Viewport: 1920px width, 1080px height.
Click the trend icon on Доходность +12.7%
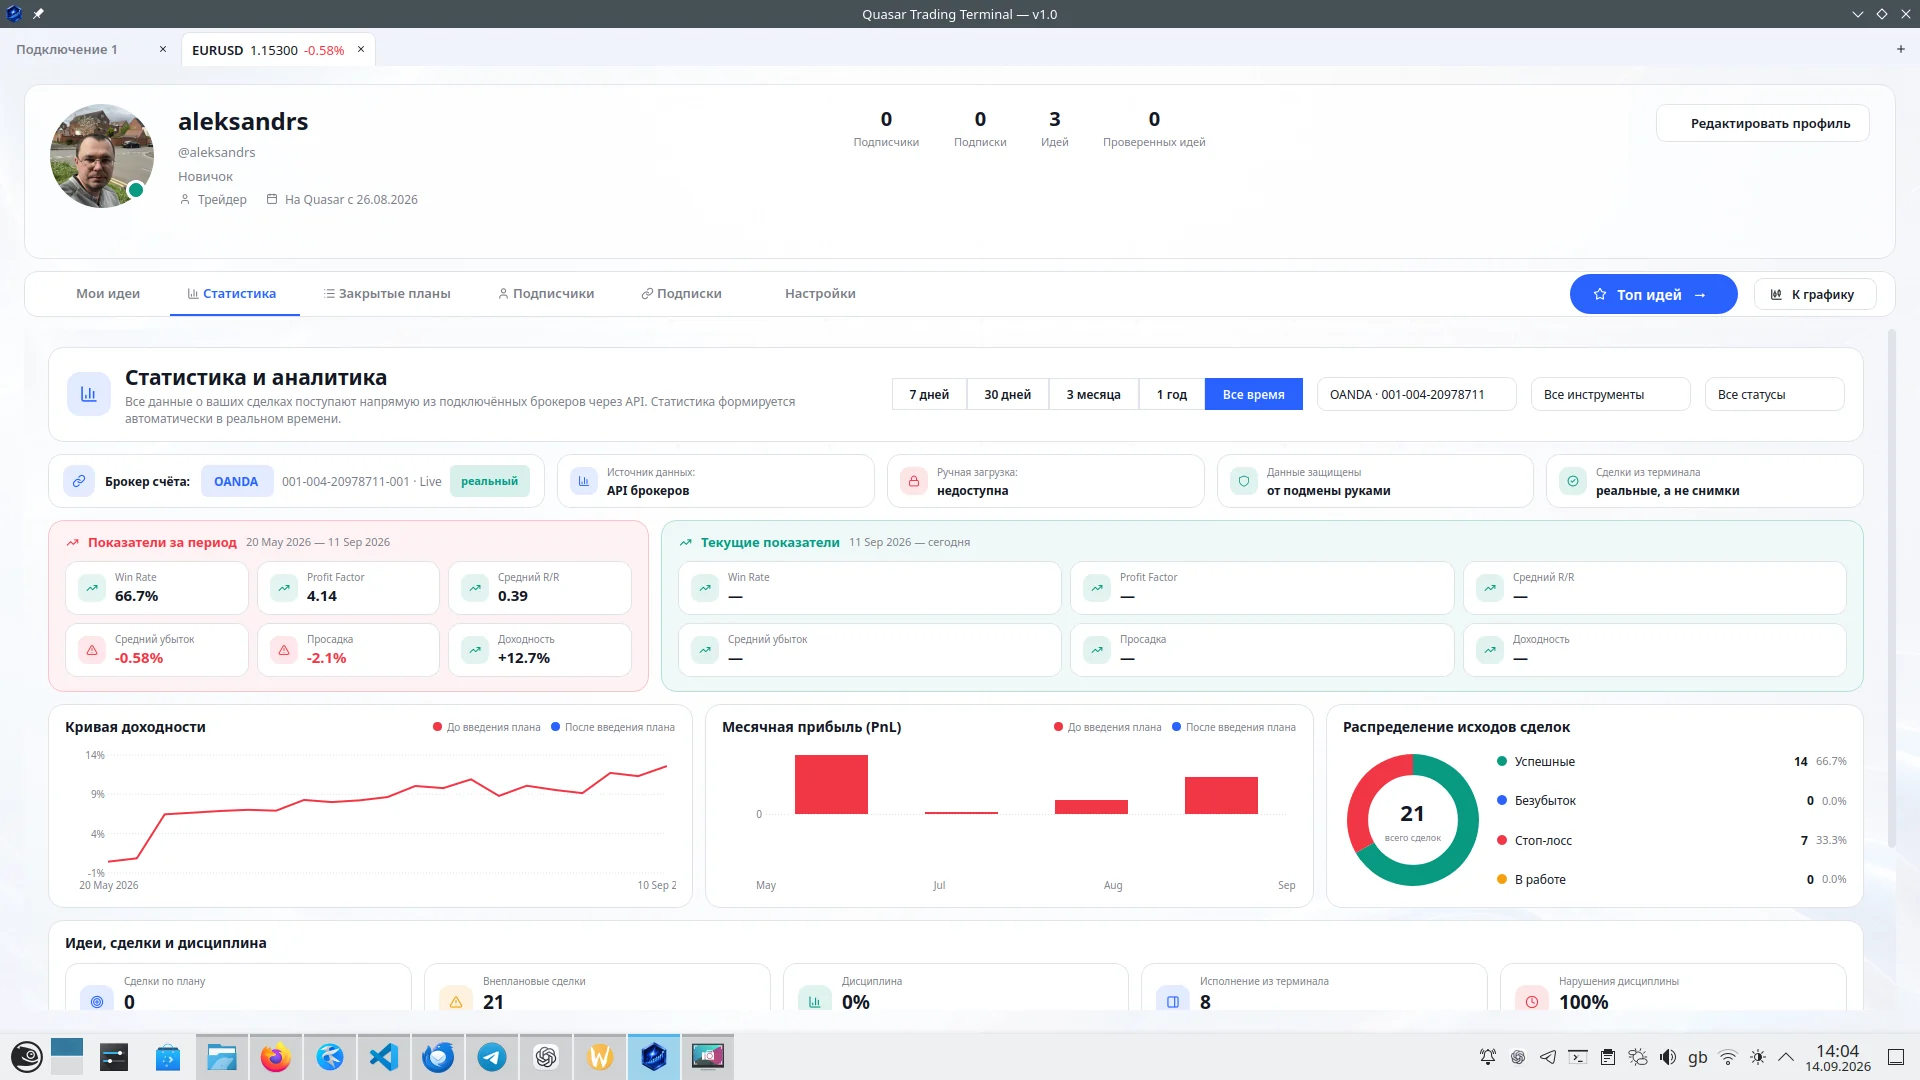coord(475,650)
